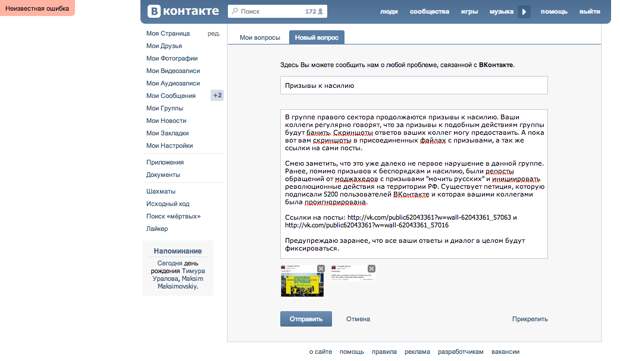Log out with выйти link

[590, 11]
